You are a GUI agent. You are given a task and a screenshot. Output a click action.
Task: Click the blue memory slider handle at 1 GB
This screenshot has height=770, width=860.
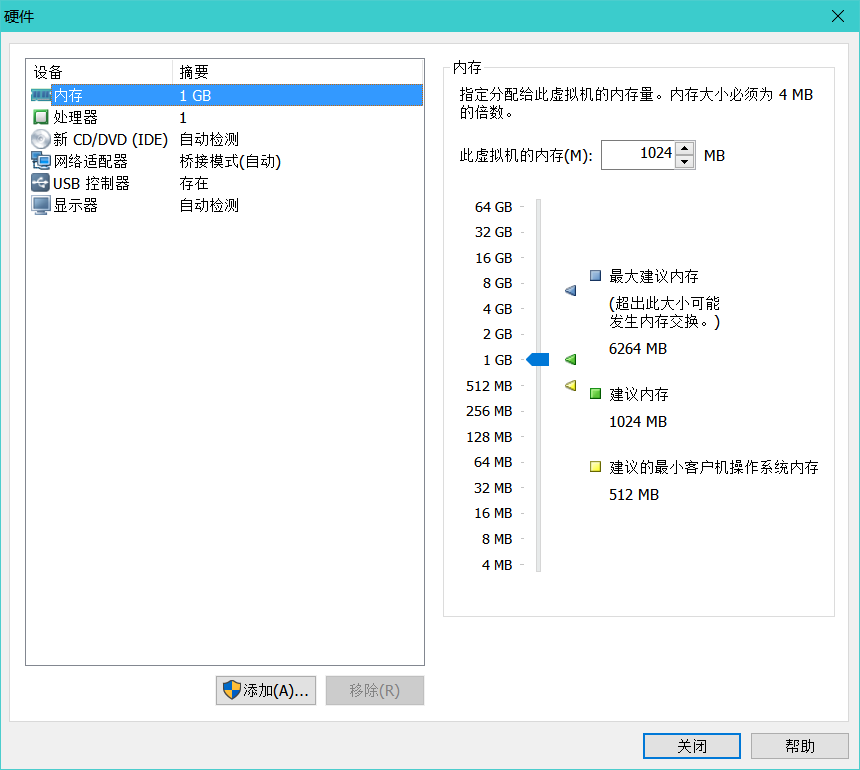[538, 360]
